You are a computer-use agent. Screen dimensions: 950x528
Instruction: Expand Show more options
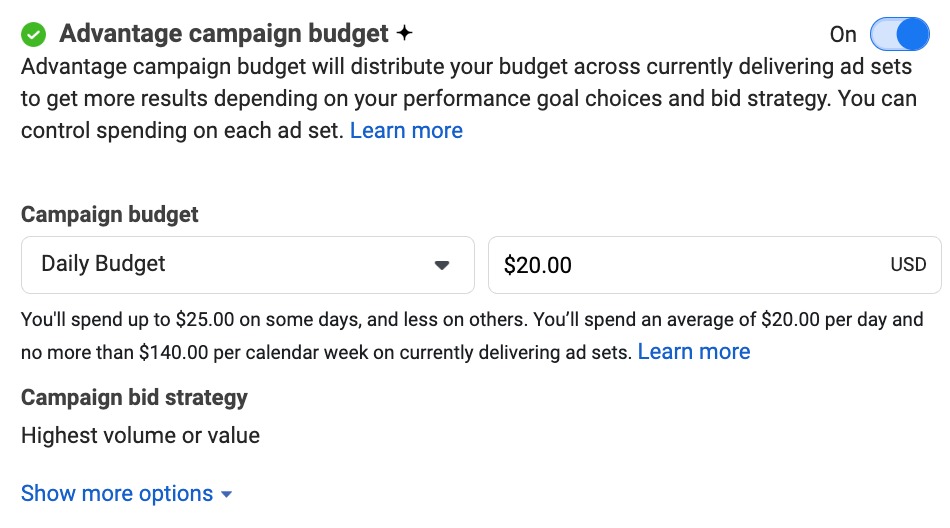click(x=117, y=494)
